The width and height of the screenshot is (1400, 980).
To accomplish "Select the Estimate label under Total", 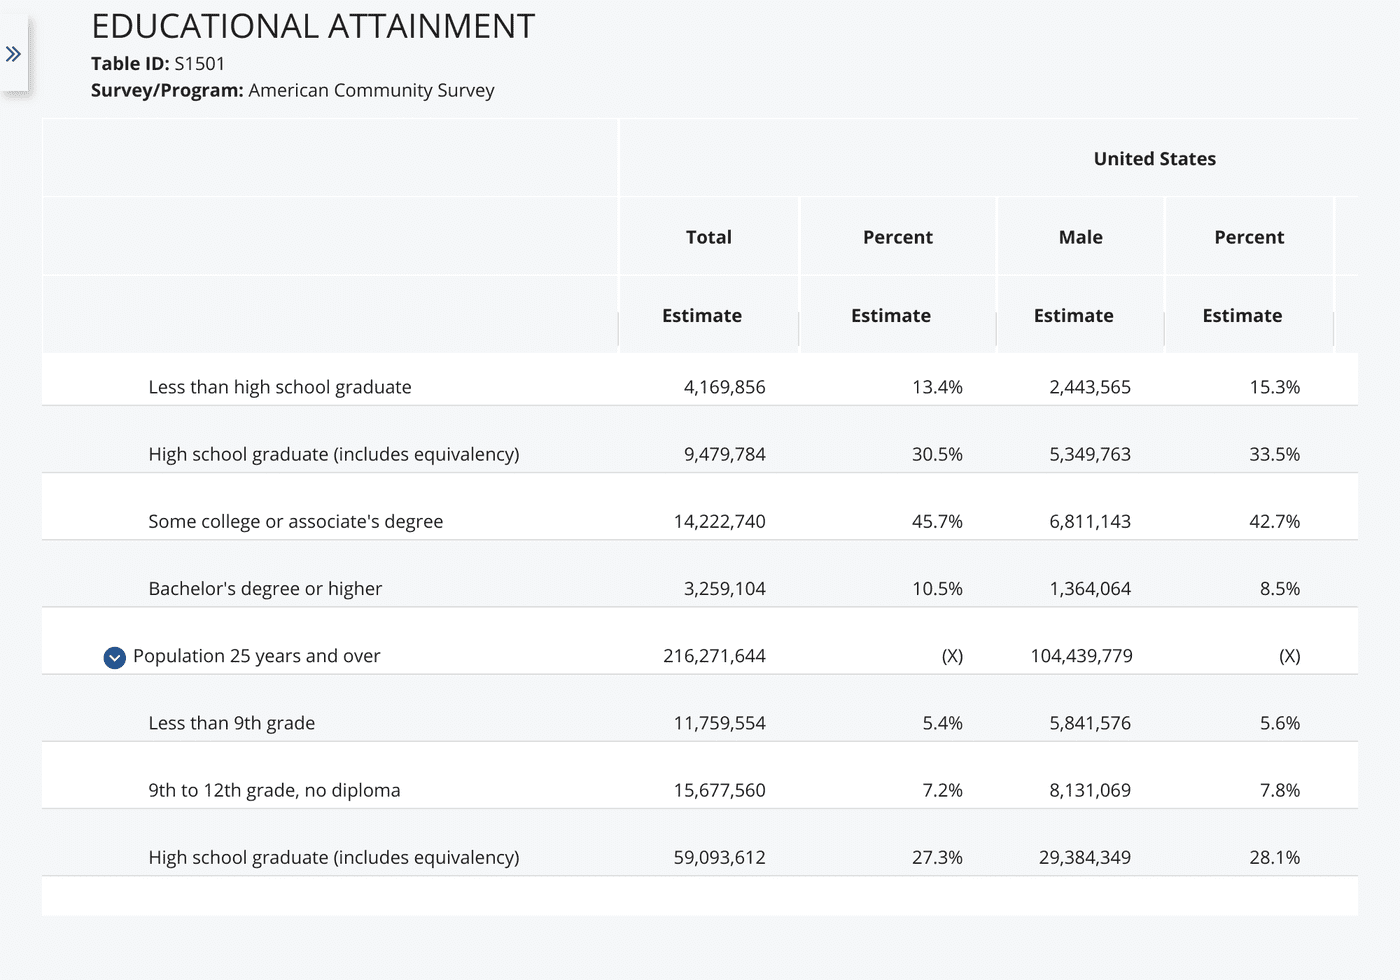I will click(x=702, y=315).
